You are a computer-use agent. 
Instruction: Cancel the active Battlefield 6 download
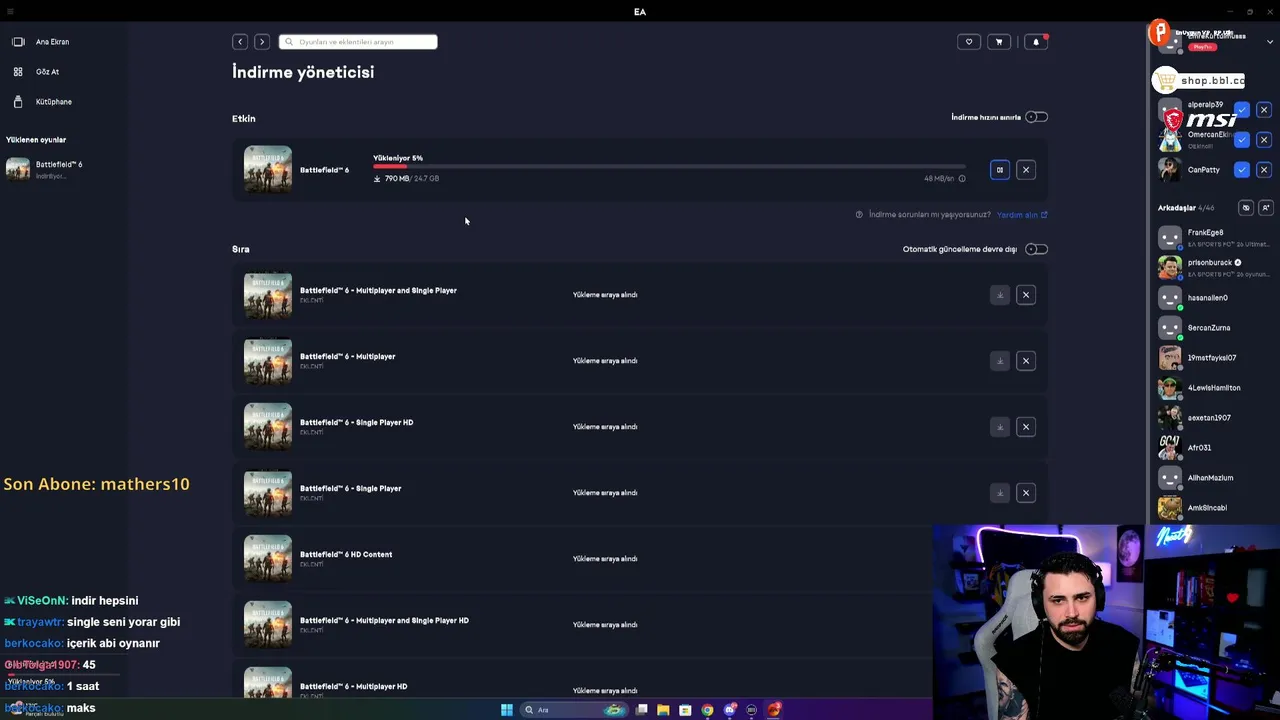point(1026,170)
